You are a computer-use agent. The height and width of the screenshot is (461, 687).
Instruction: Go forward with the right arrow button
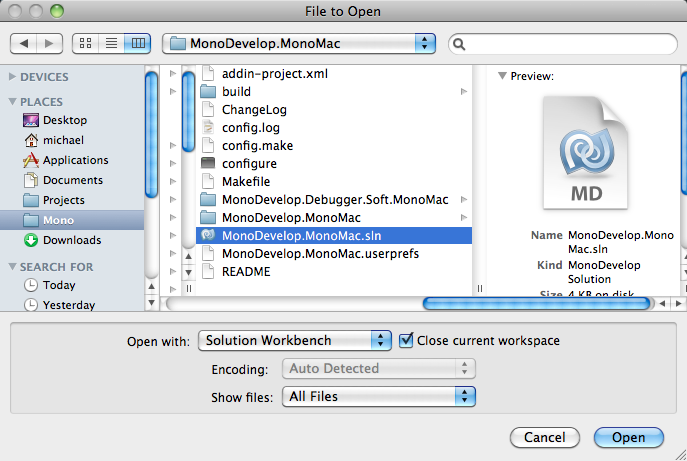[50, 43]
